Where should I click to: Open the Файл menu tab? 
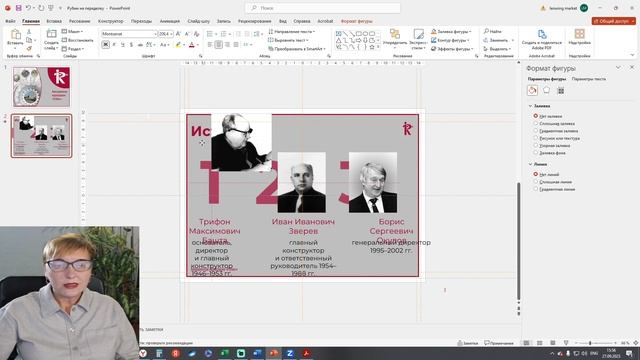(10, 21)
